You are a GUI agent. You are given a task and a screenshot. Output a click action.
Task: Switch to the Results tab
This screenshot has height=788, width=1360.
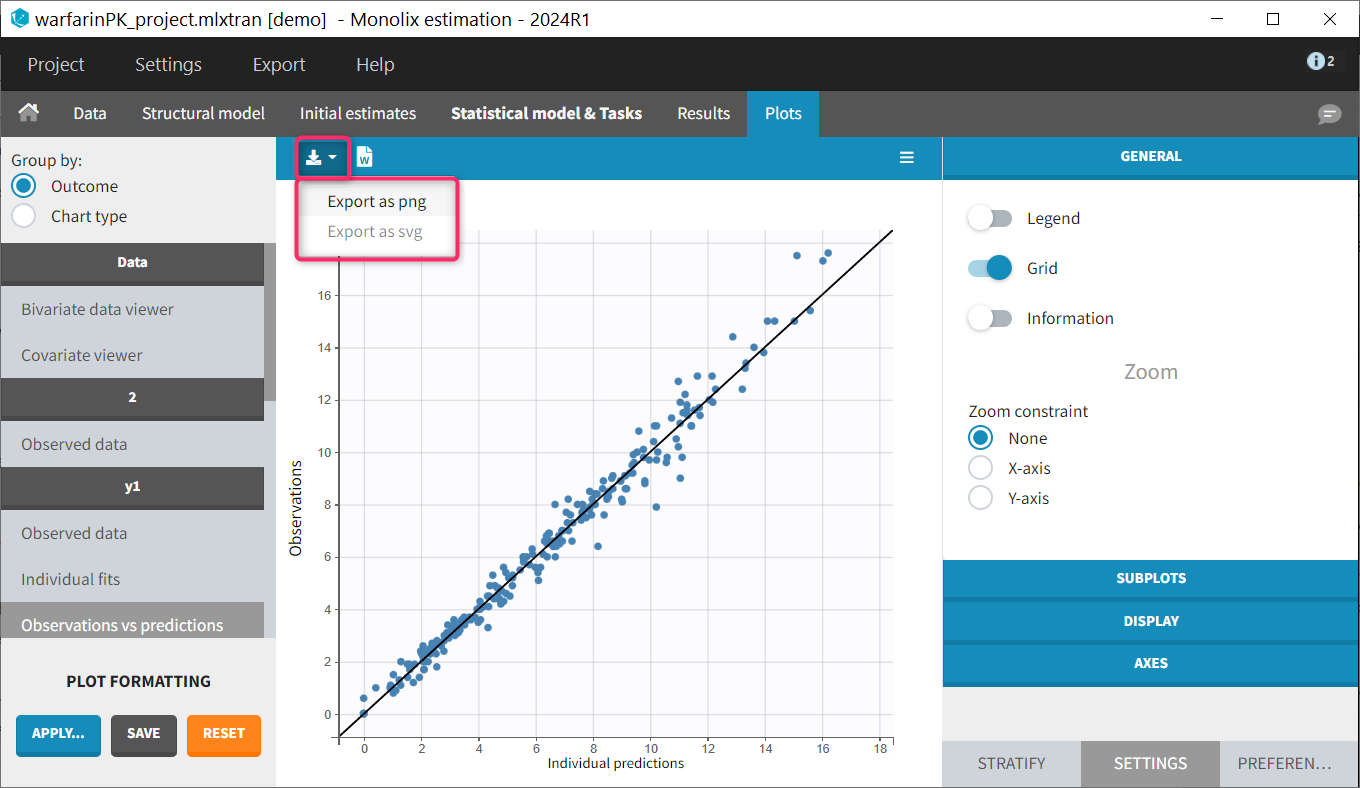(703, 113)
